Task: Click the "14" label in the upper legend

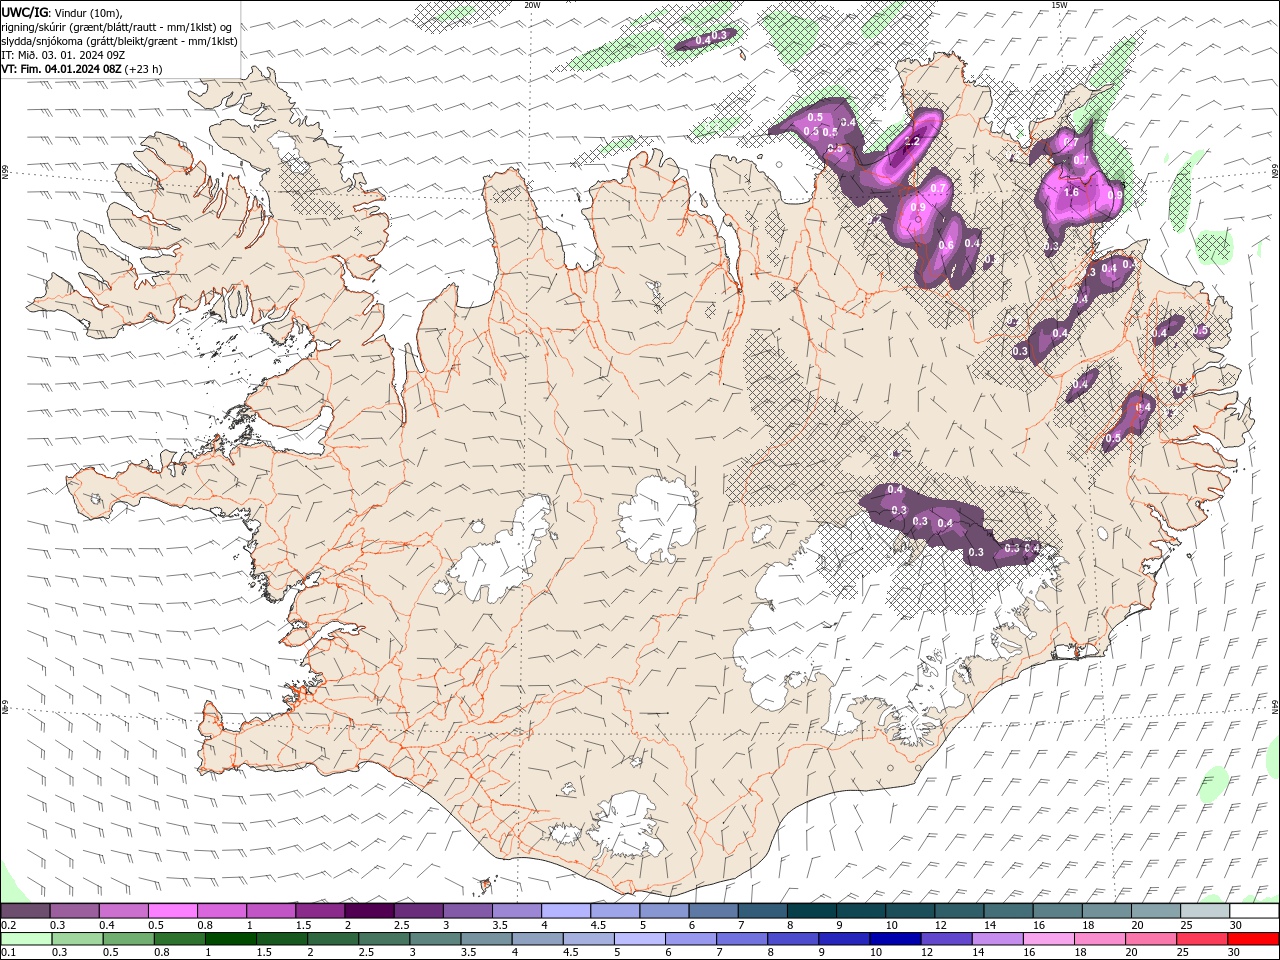Action: (x=991, y=925)
